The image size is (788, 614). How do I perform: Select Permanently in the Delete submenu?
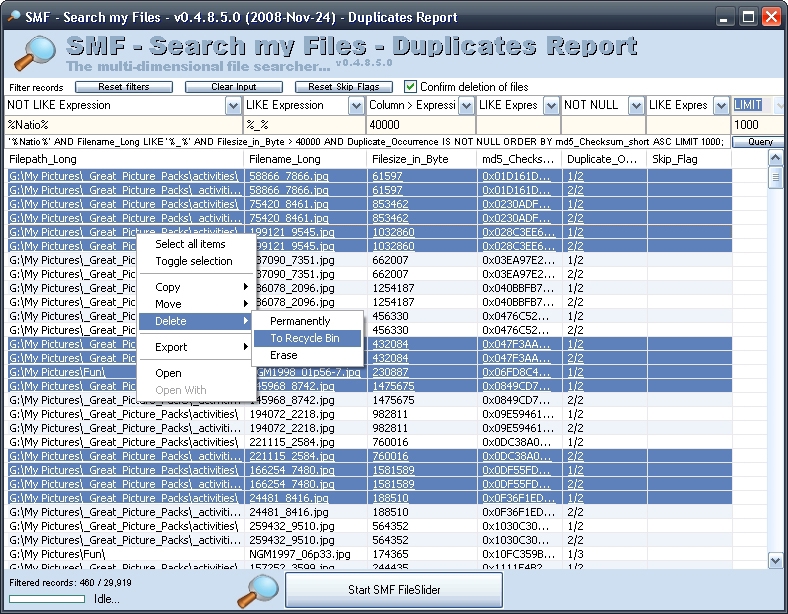pyautogui.click(x=300, y=321)
